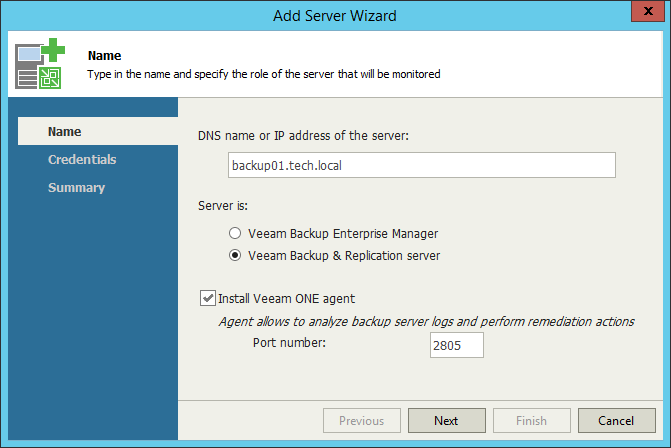Open the Summary wizard step
This screenshot has height=448, width=671.
click(x=77, y=187)
